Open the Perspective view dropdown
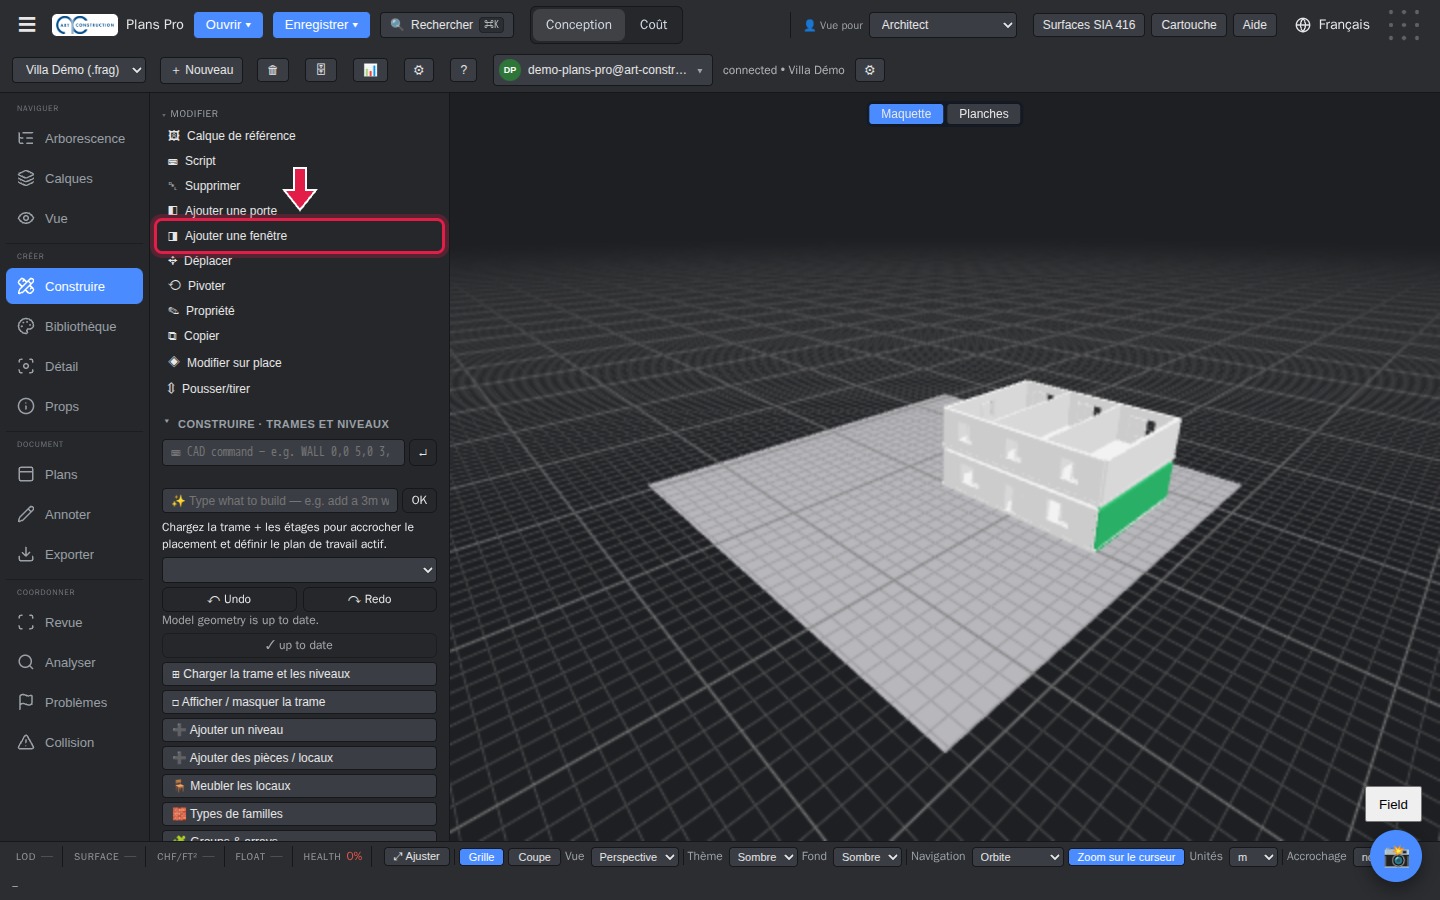1440x900 pixels. click(635, 857)
